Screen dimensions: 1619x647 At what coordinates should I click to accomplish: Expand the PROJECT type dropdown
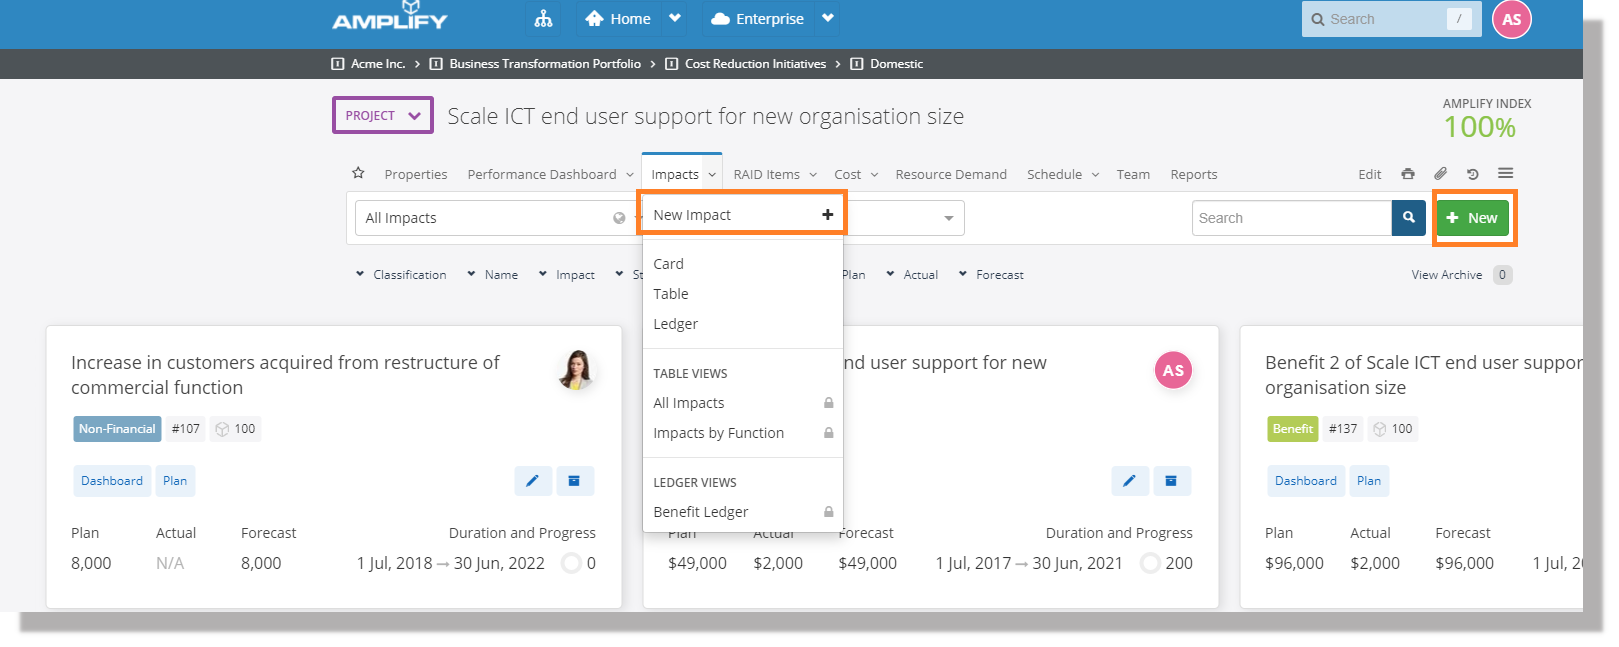pyautogui.click(x=383, y=115)
